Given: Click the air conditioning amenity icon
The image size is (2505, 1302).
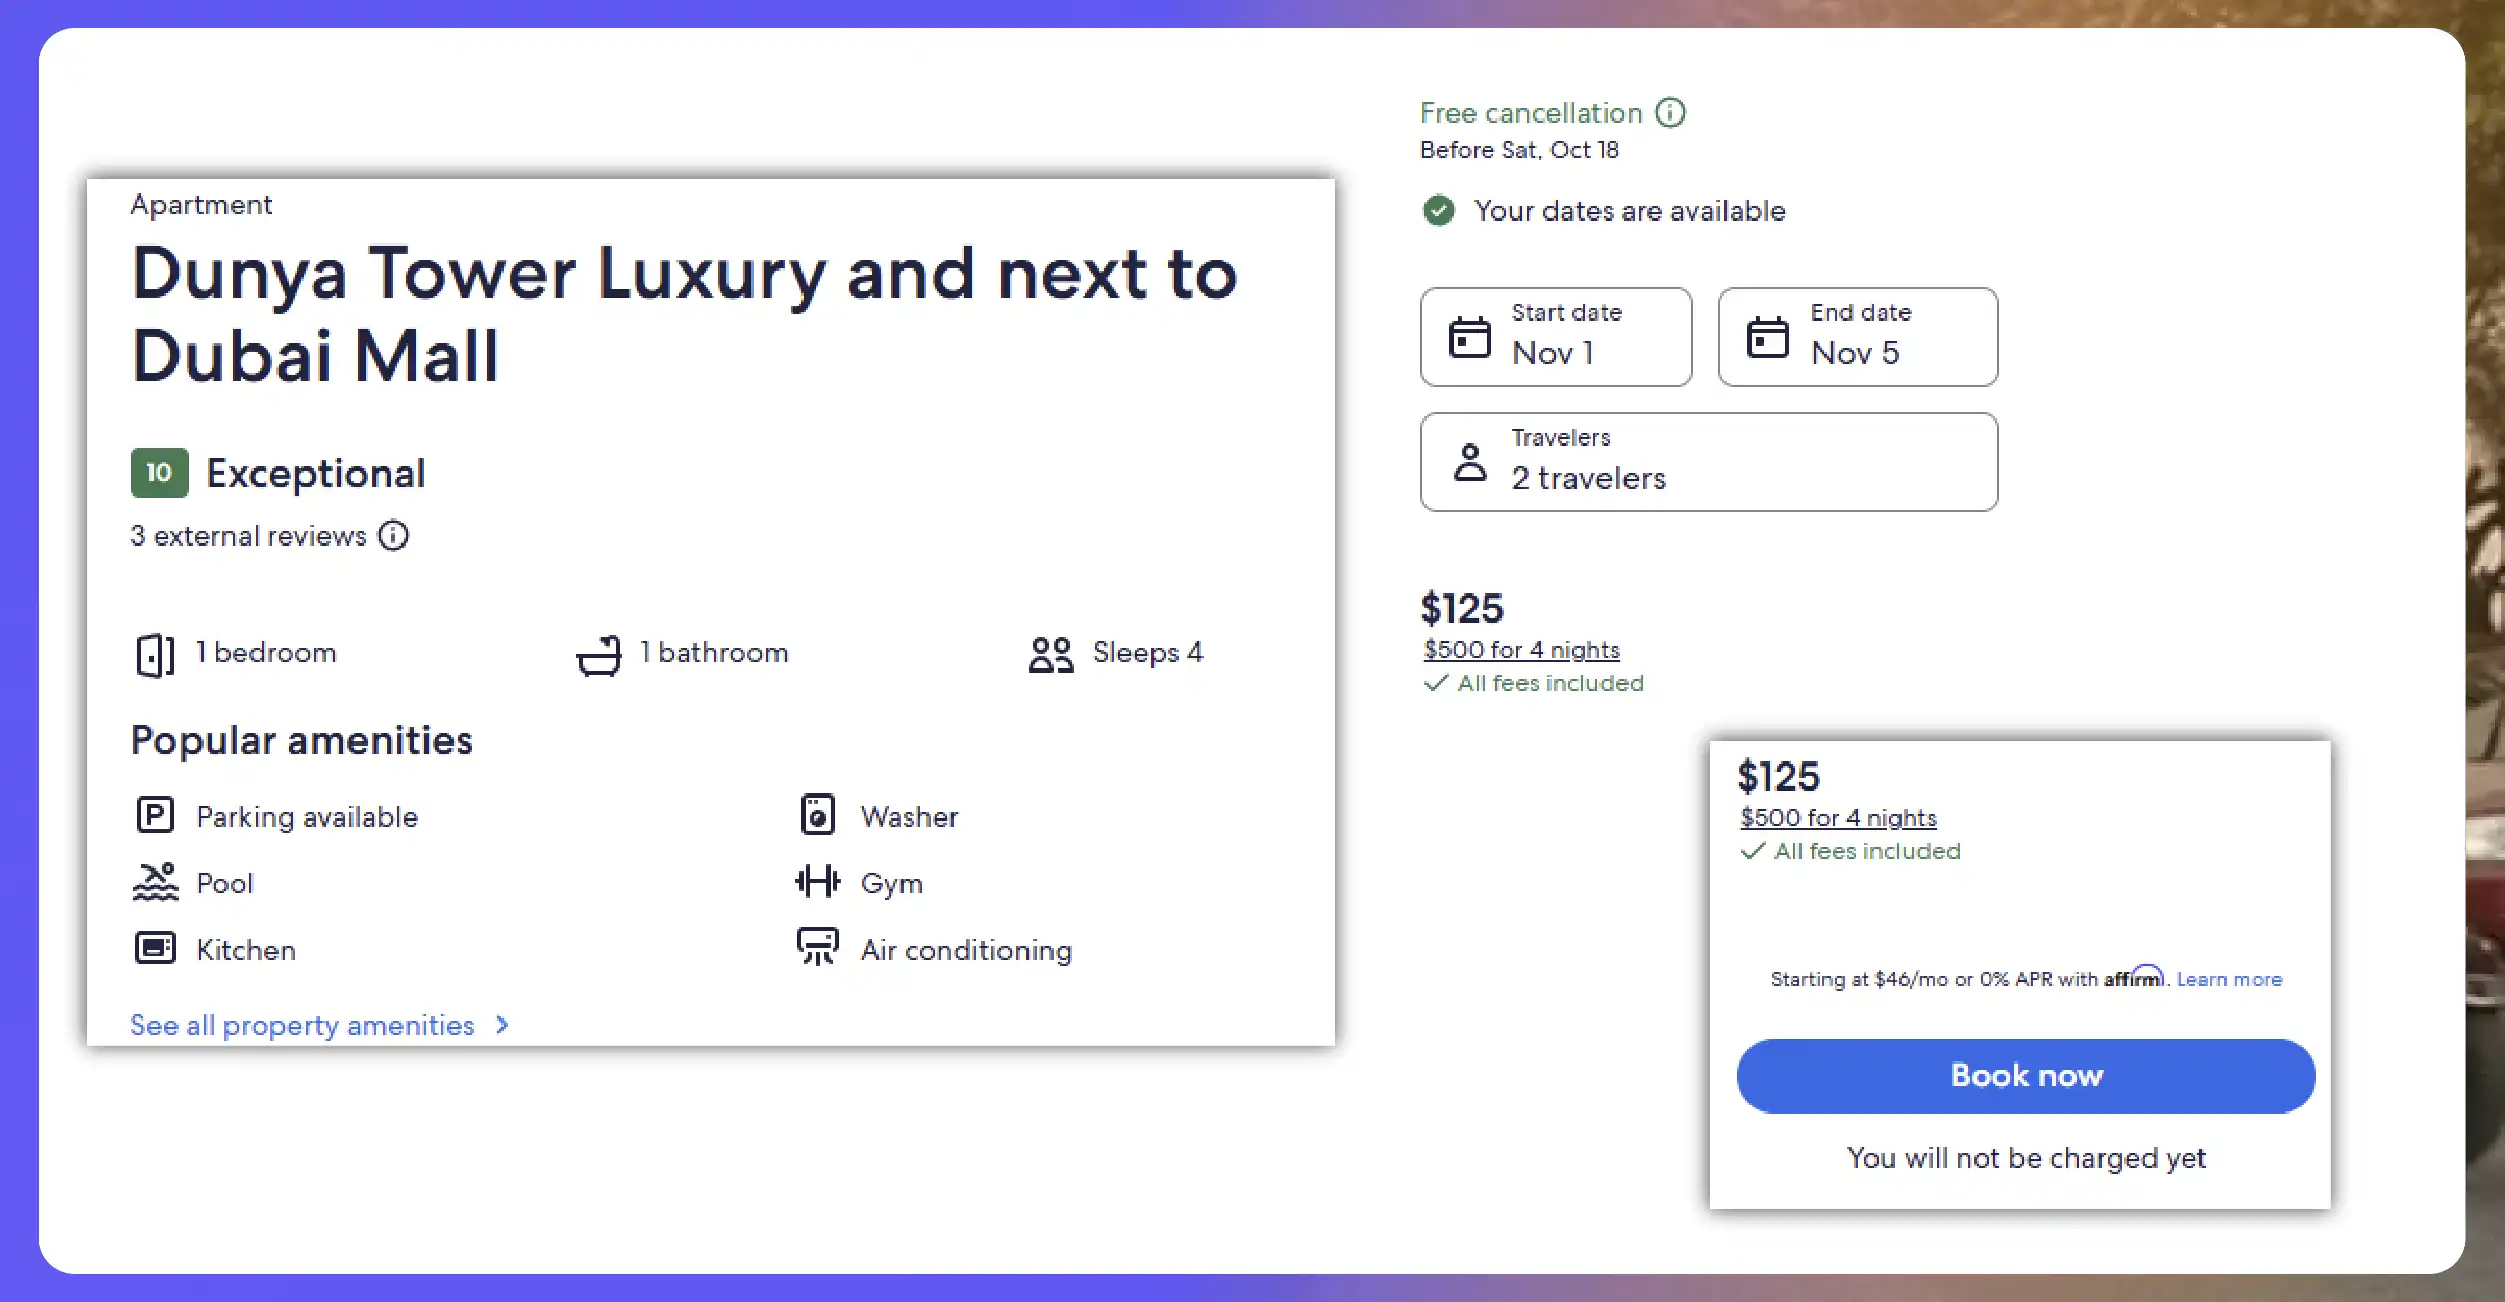Looking at the screenshot, I should point(818,948).
